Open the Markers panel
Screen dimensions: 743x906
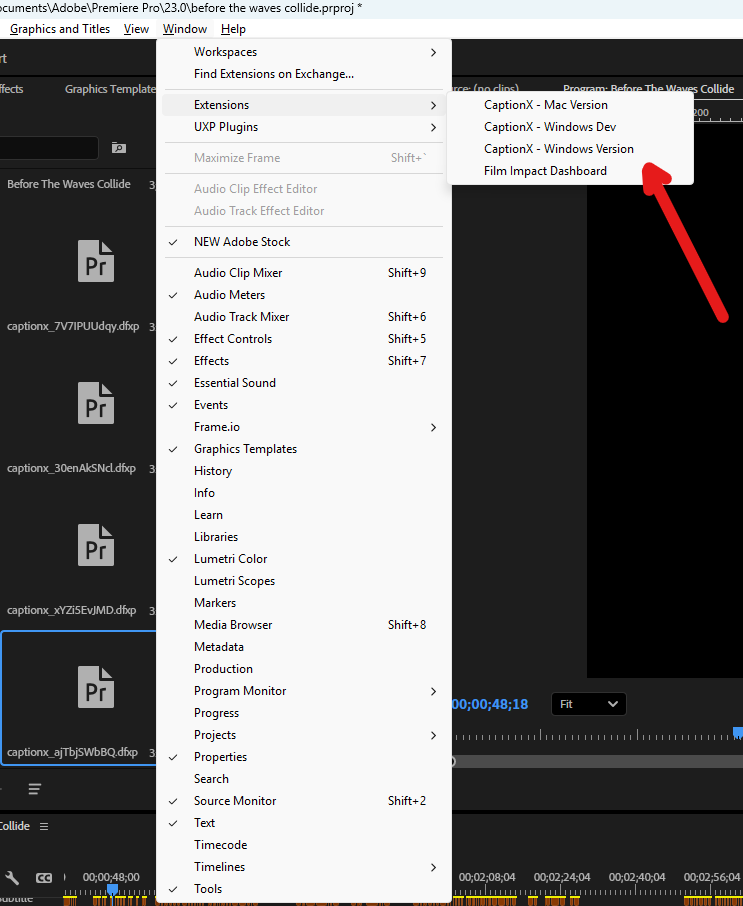point(303,603)
